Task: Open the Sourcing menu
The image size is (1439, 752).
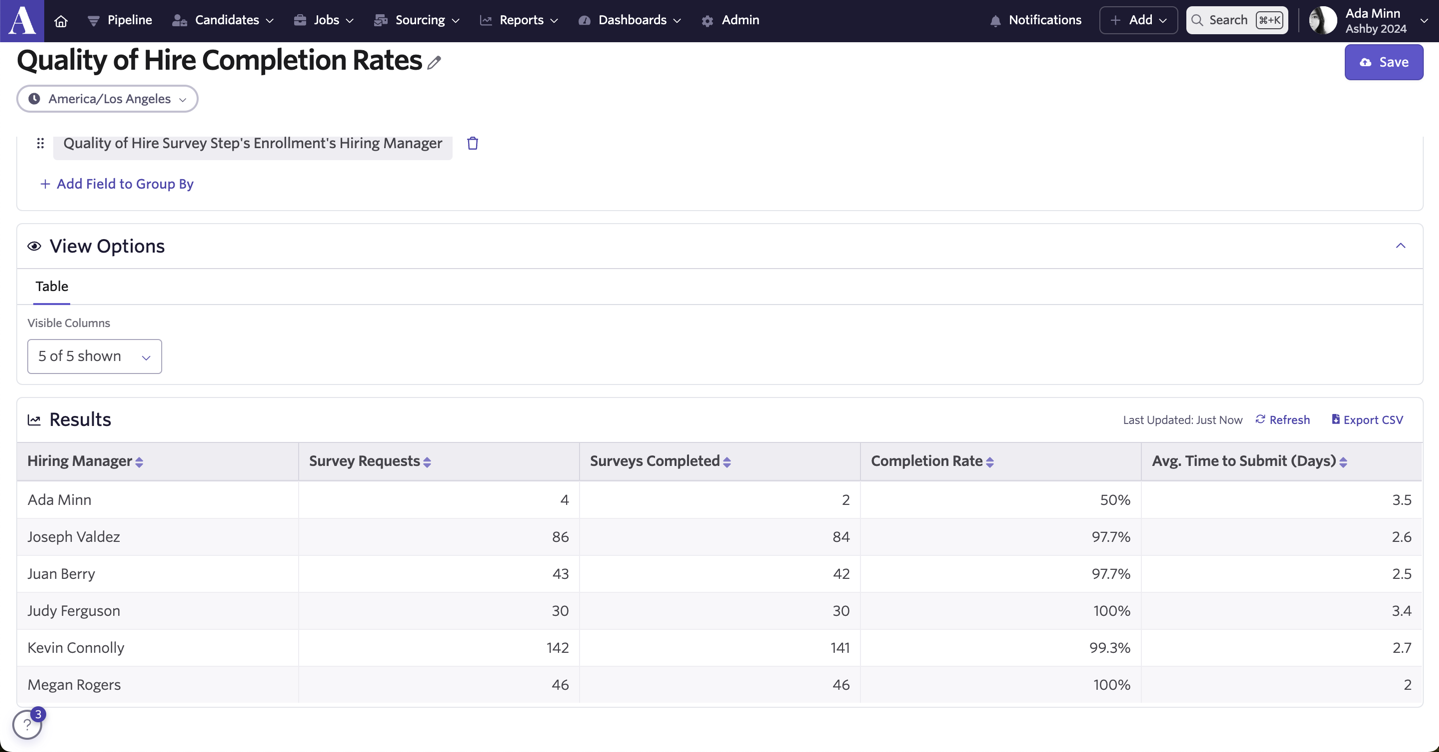Action: pos(417,20)
